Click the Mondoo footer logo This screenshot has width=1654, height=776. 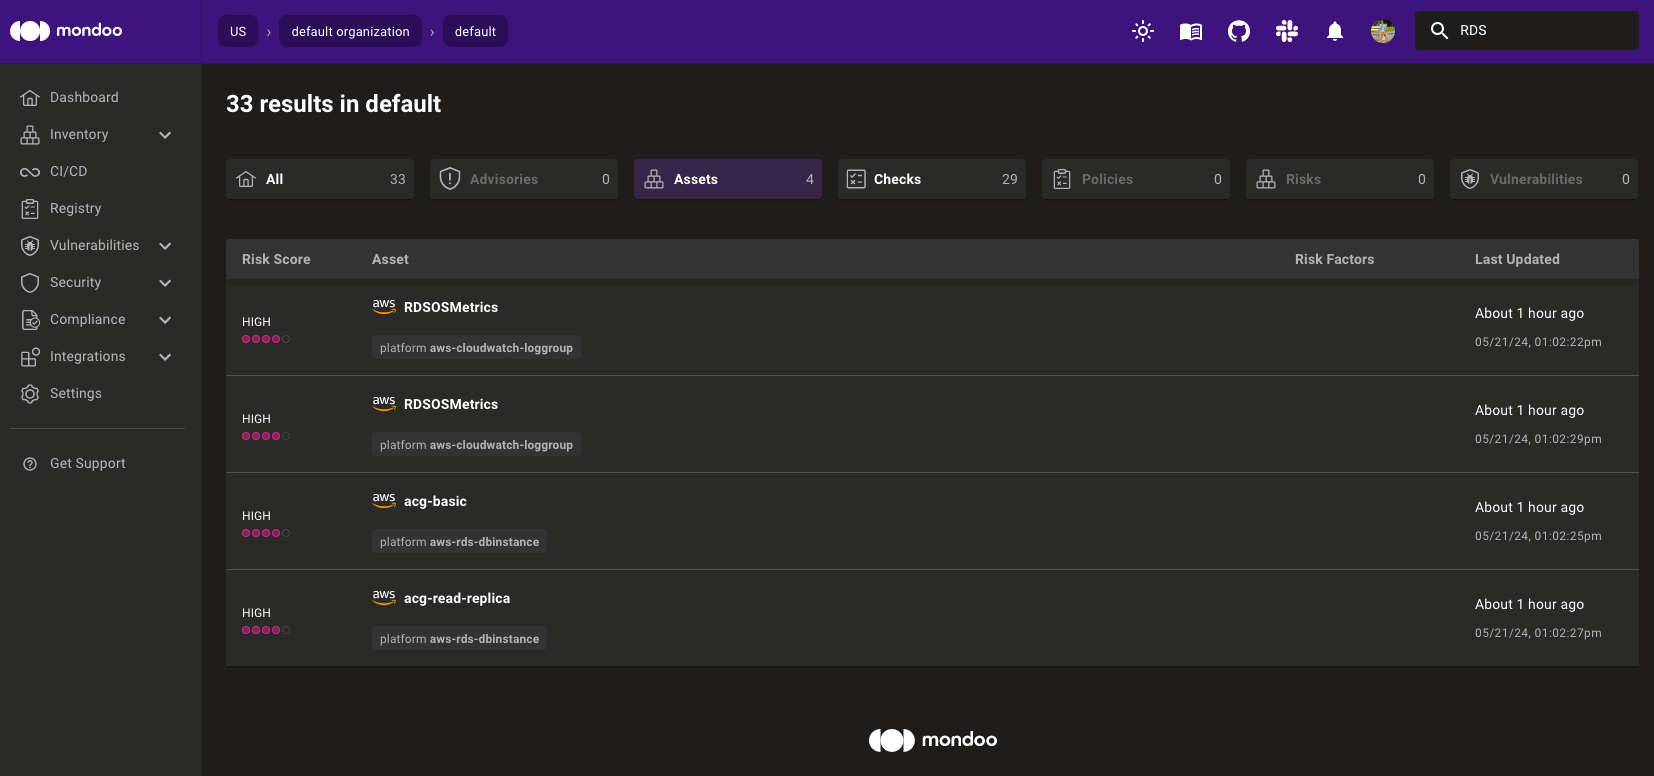pos(932,740)
